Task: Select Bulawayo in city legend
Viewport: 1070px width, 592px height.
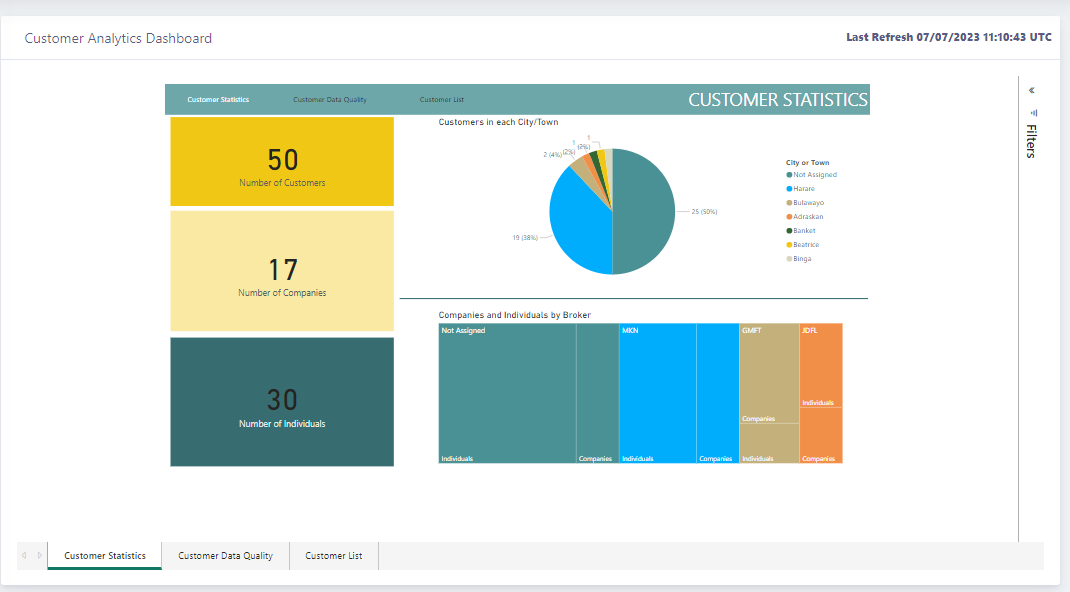Action: 805,203
